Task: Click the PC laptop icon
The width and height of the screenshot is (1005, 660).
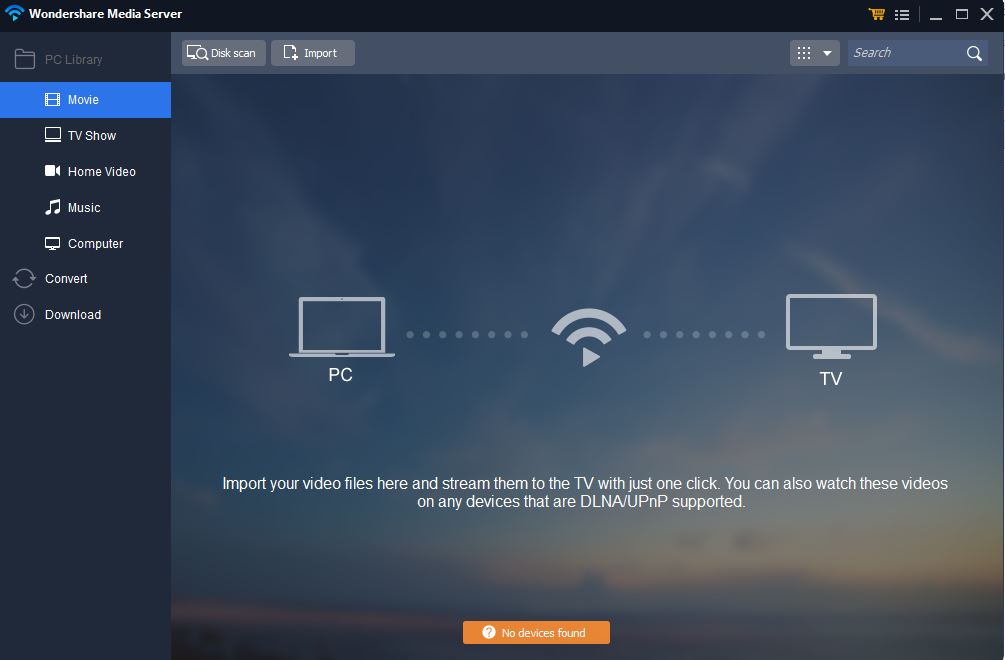Action: (342, 327)
